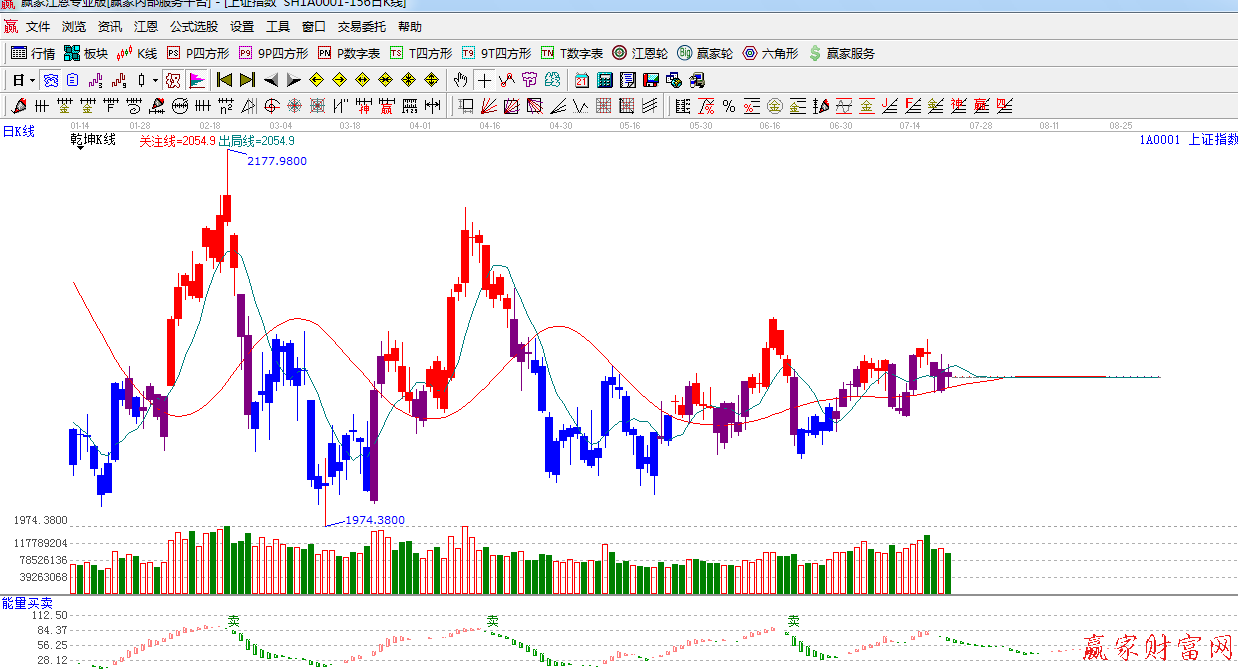Viewport: 1238px width, 672px height.
Task: Launch the 江恩轮 Gann wheel
Action: [x=640, y=53]
